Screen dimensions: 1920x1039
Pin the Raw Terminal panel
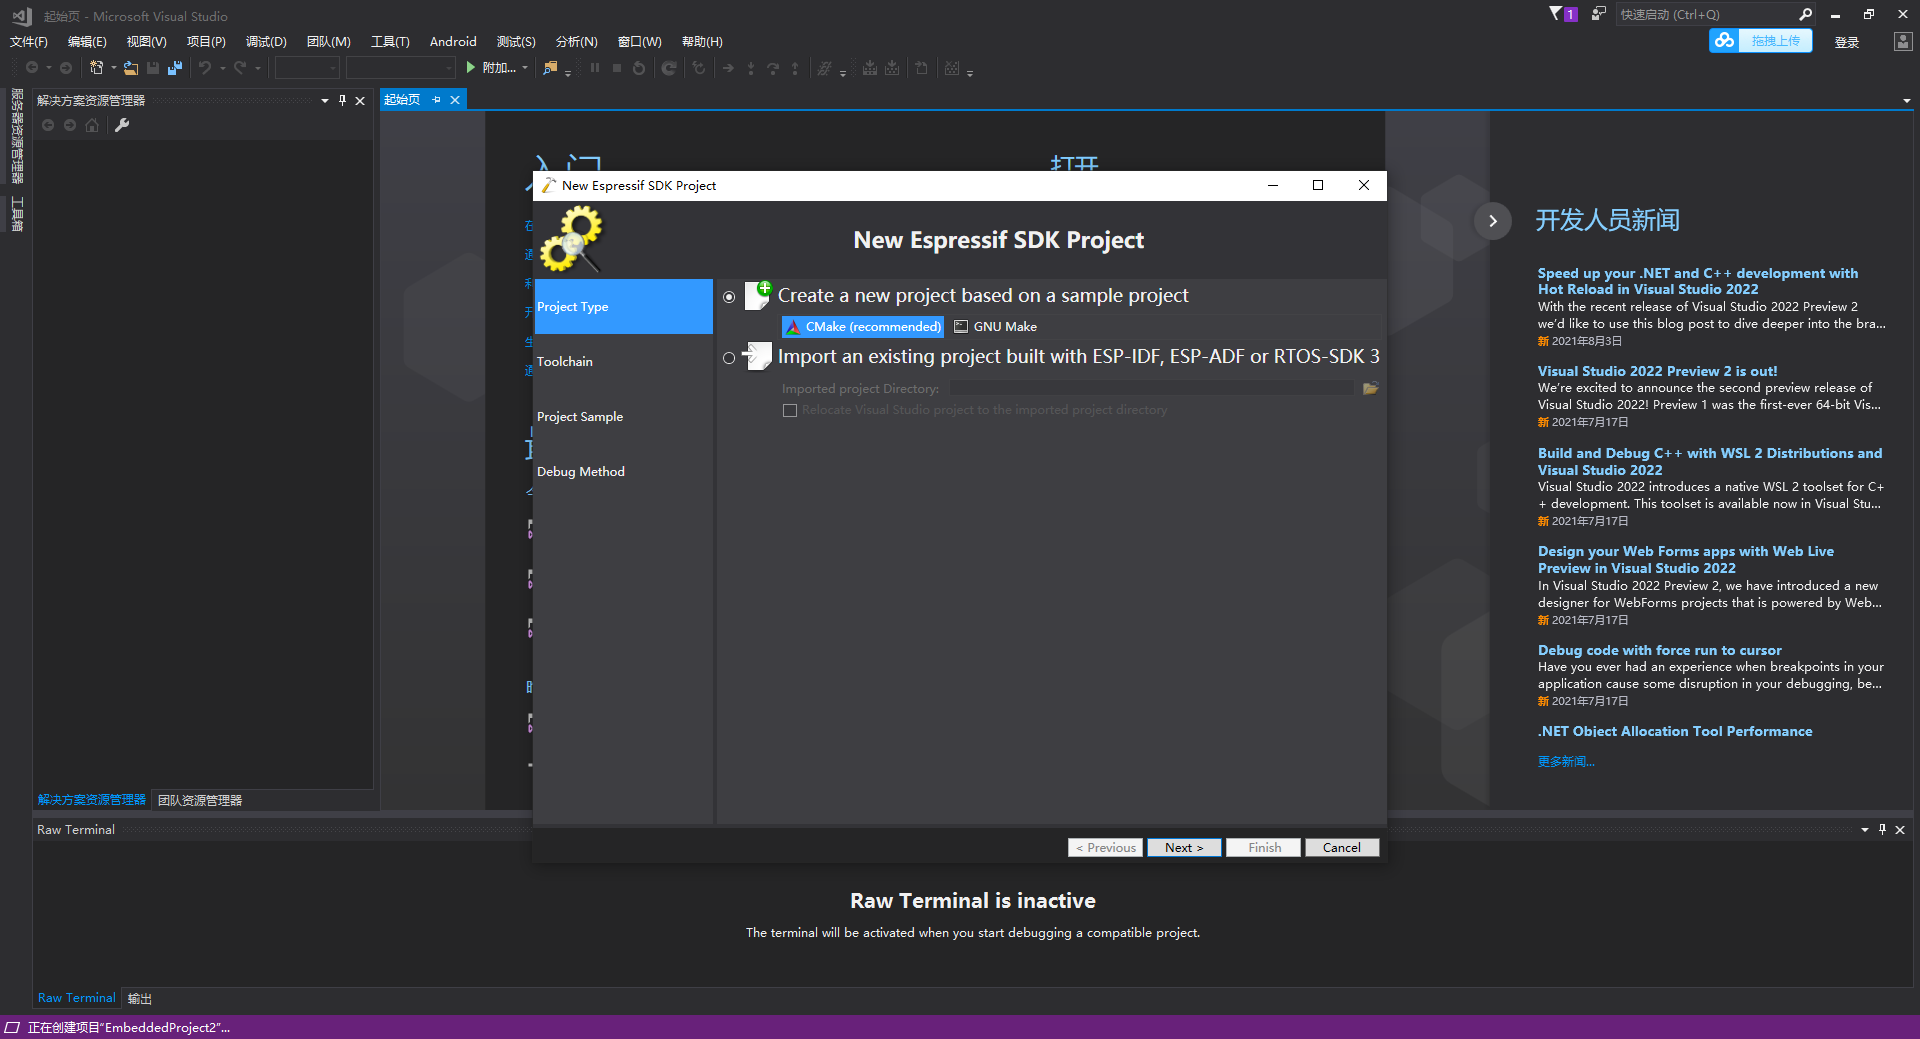pos(1882,829)
